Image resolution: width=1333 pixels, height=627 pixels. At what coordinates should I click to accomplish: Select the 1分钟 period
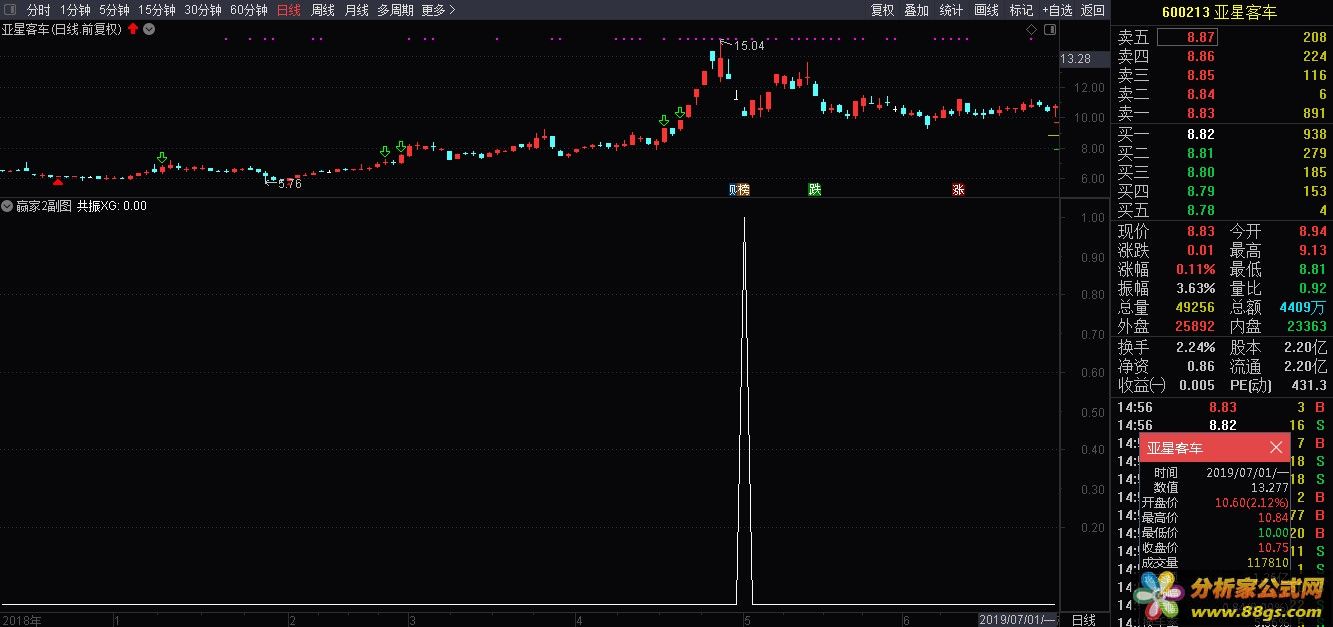(x=75, y=10)
